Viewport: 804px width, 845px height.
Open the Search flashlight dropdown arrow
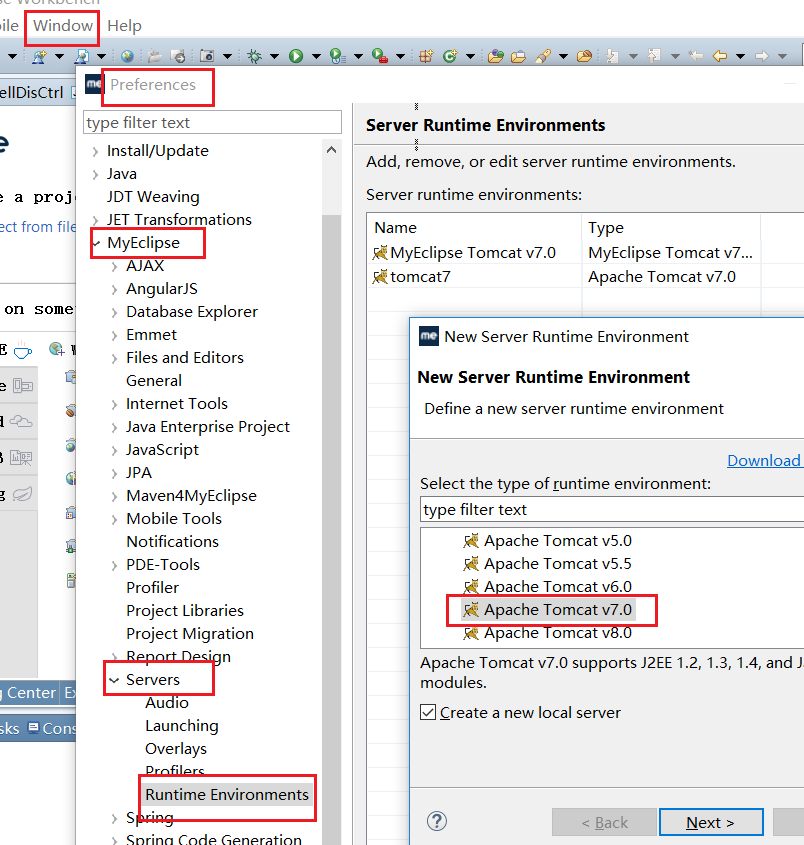tap(564, 56)
